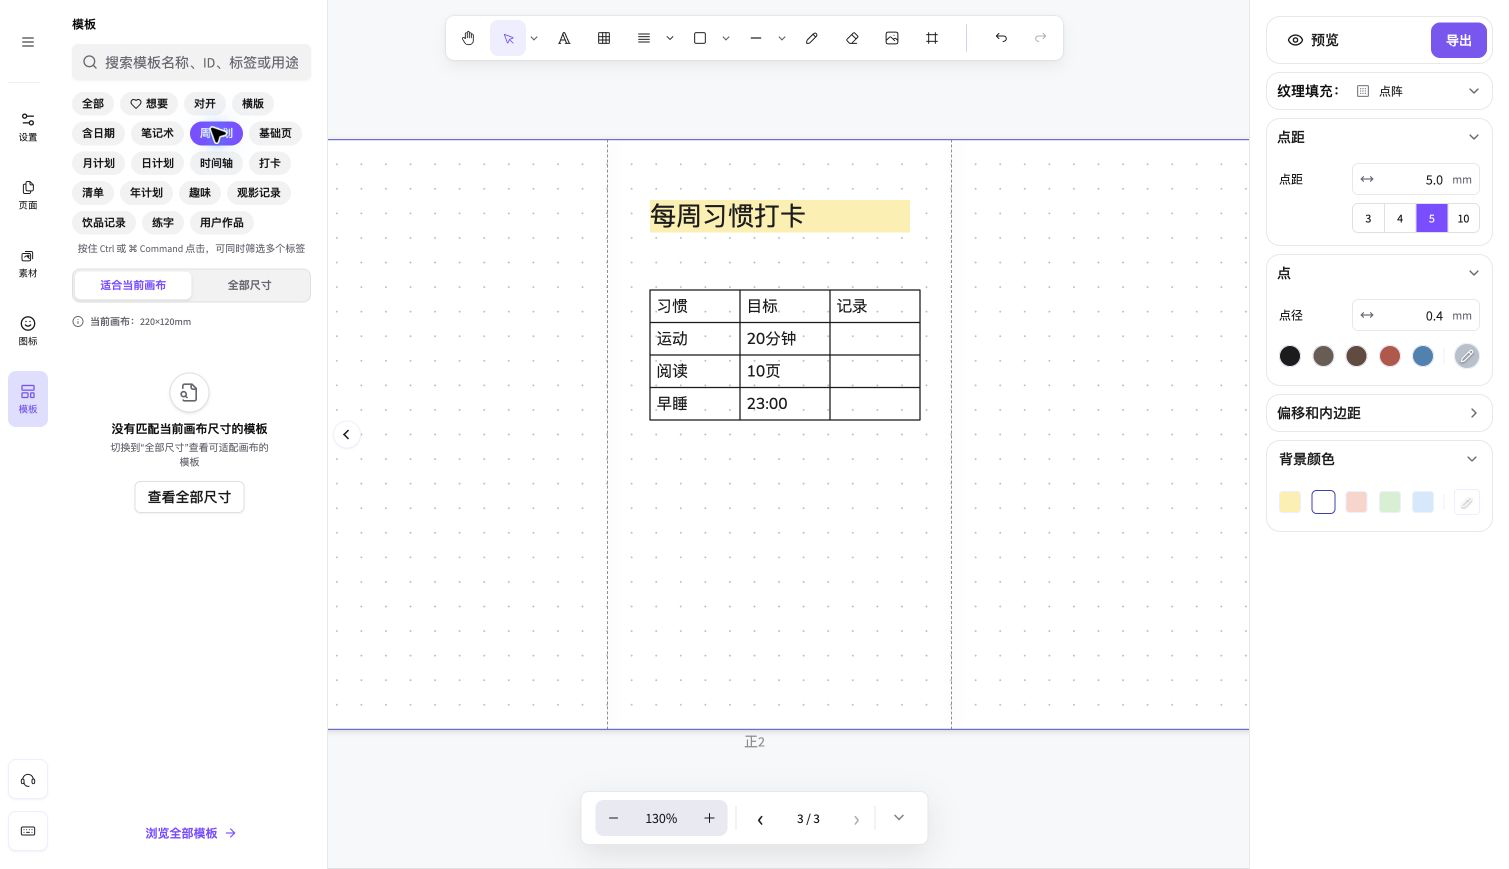This screenshot has height=869, width=1509.
Task: Filter by 全部 tag
Action: (x=93, y=104)
